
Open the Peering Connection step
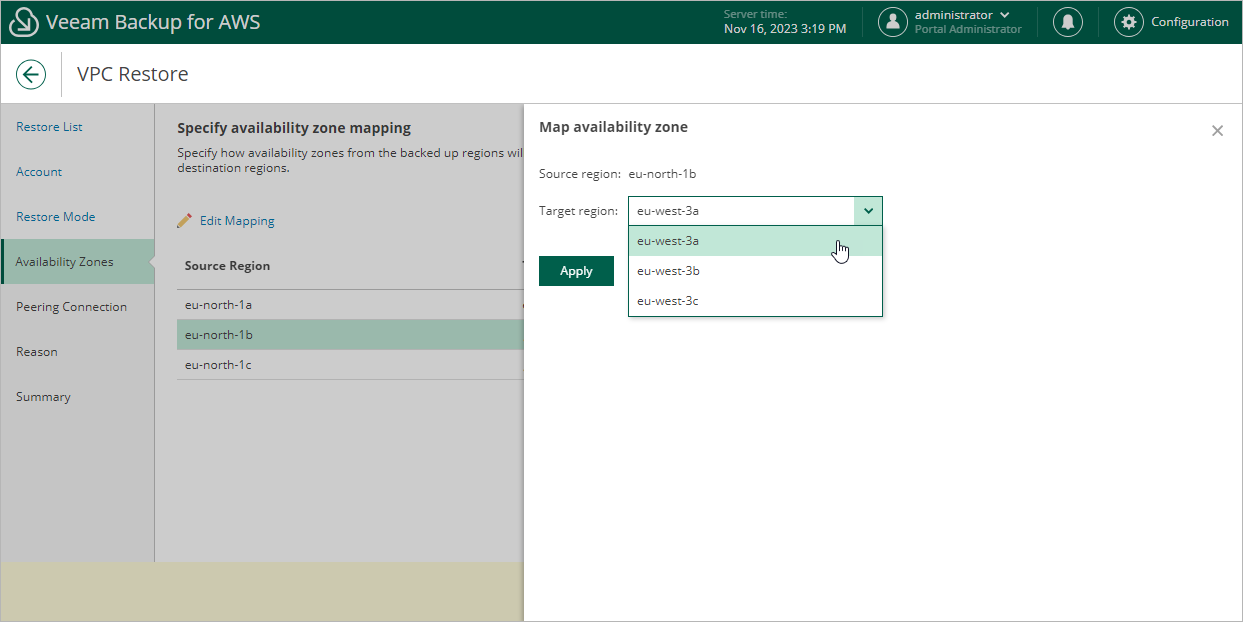click(71, 307)
